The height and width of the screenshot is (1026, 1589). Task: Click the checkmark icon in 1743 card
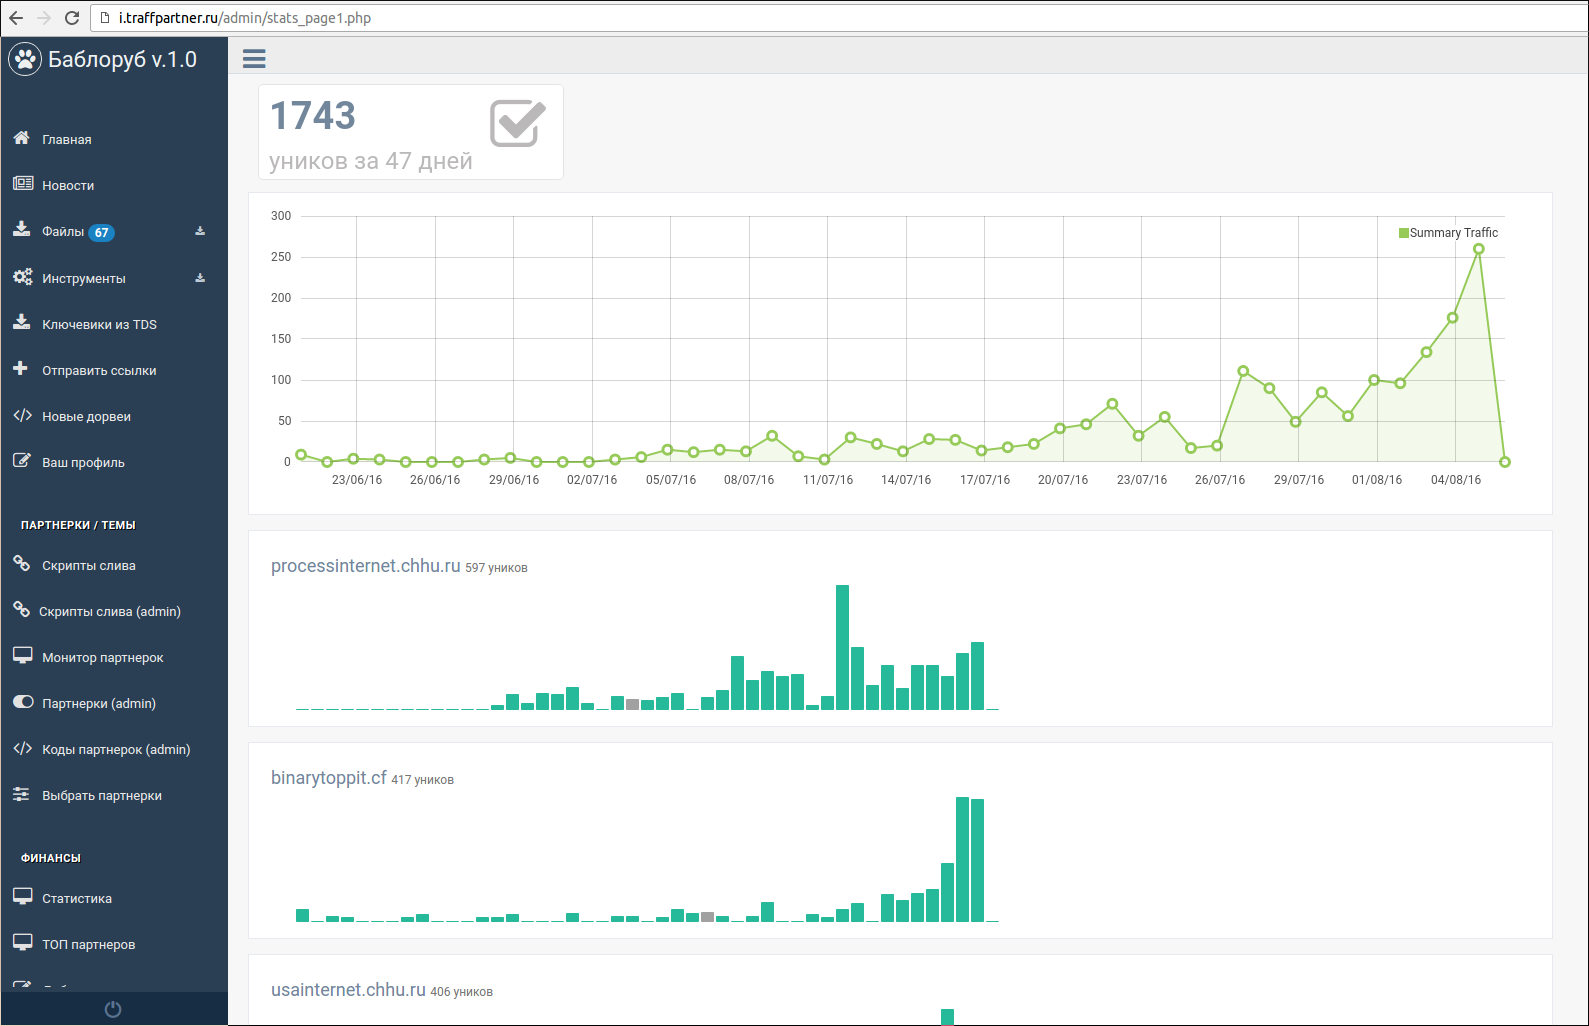click(x=518, y=123)
